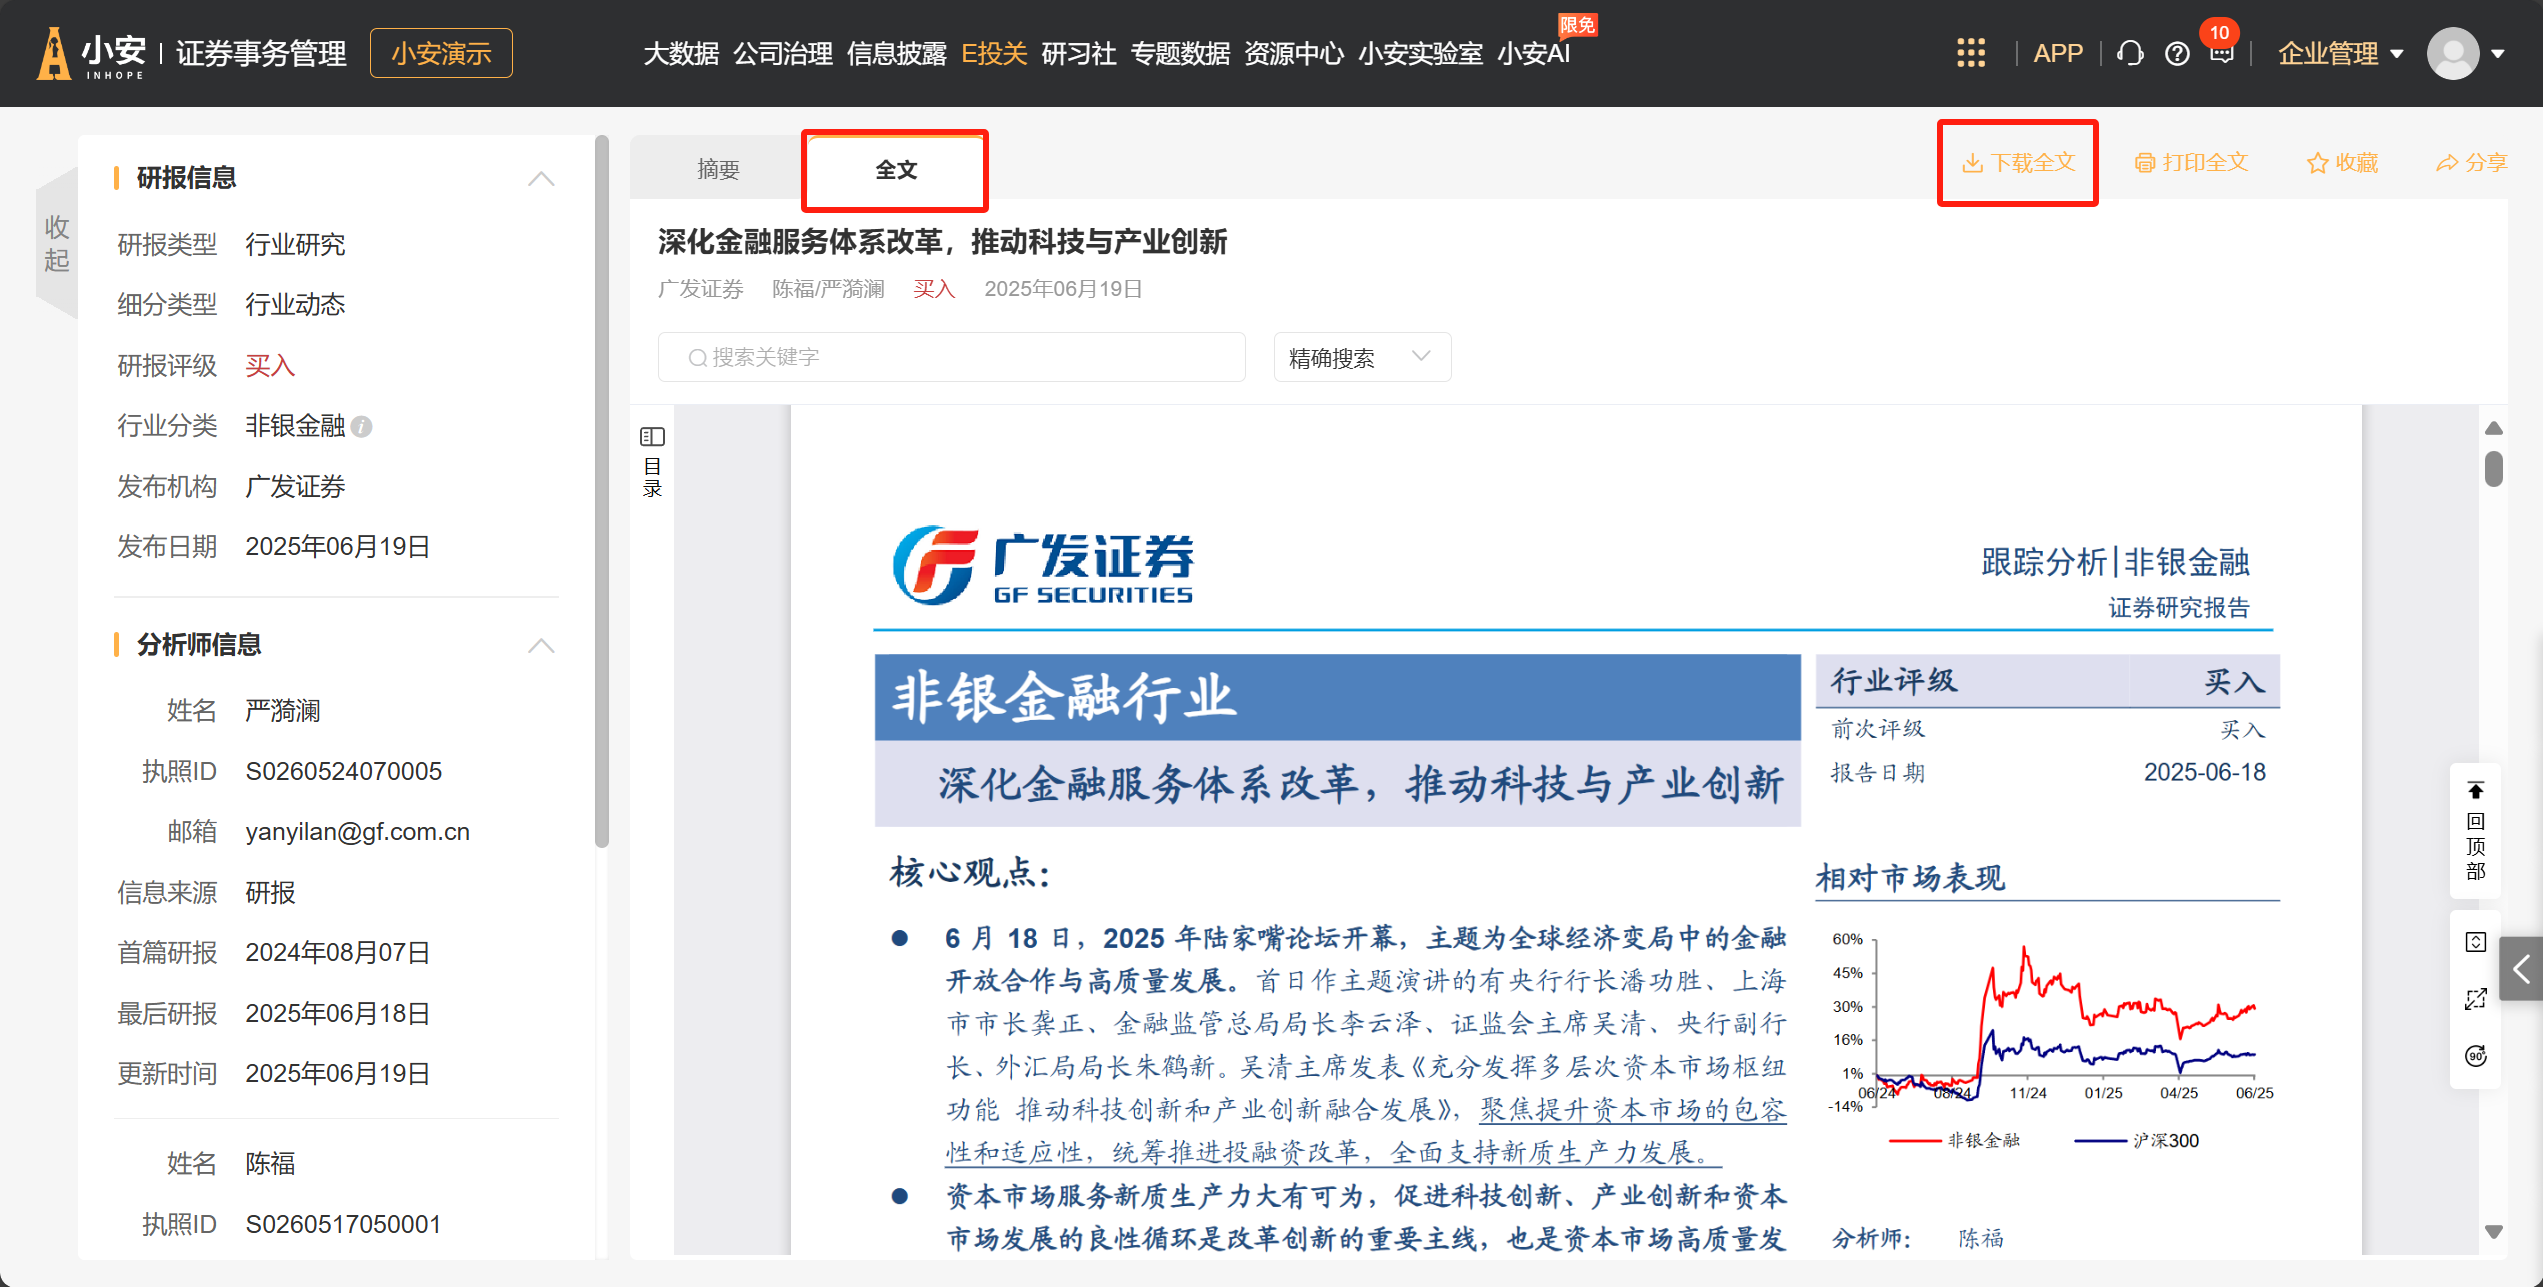Open the app grid launcher icon

click(1970, 53)
